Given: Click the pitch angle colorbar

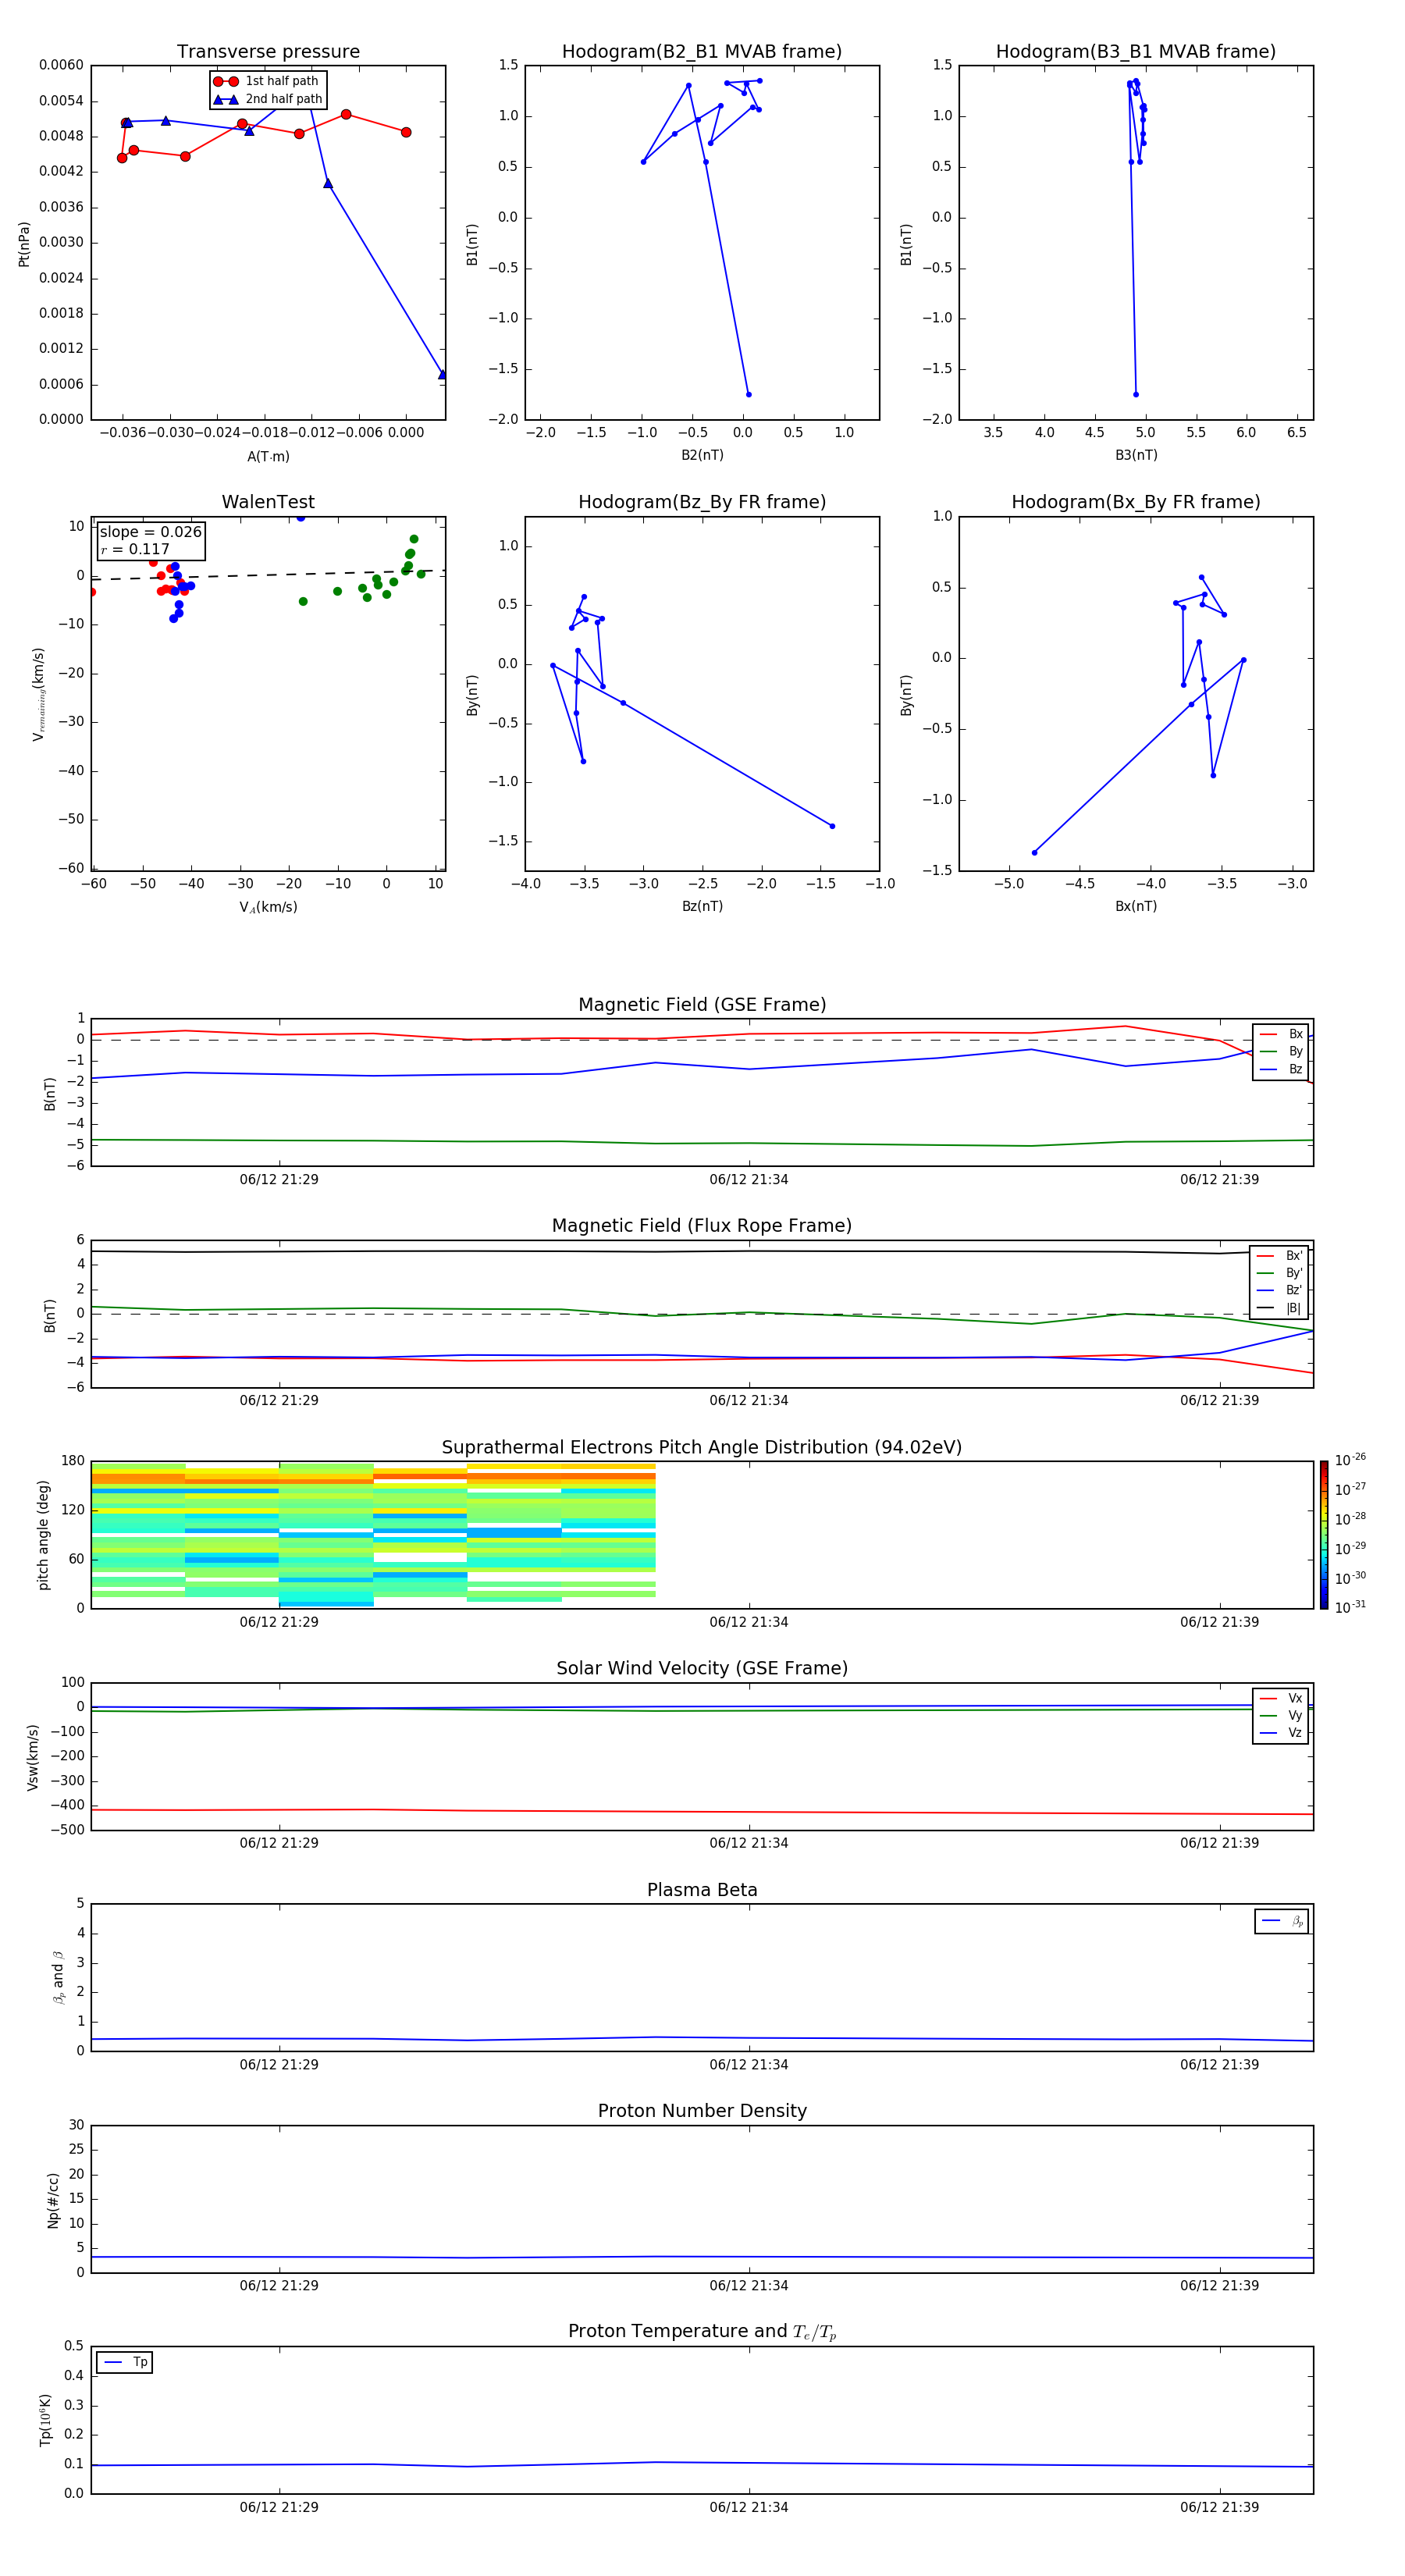Looking at the screenshot, I should pos(1324,1534).
